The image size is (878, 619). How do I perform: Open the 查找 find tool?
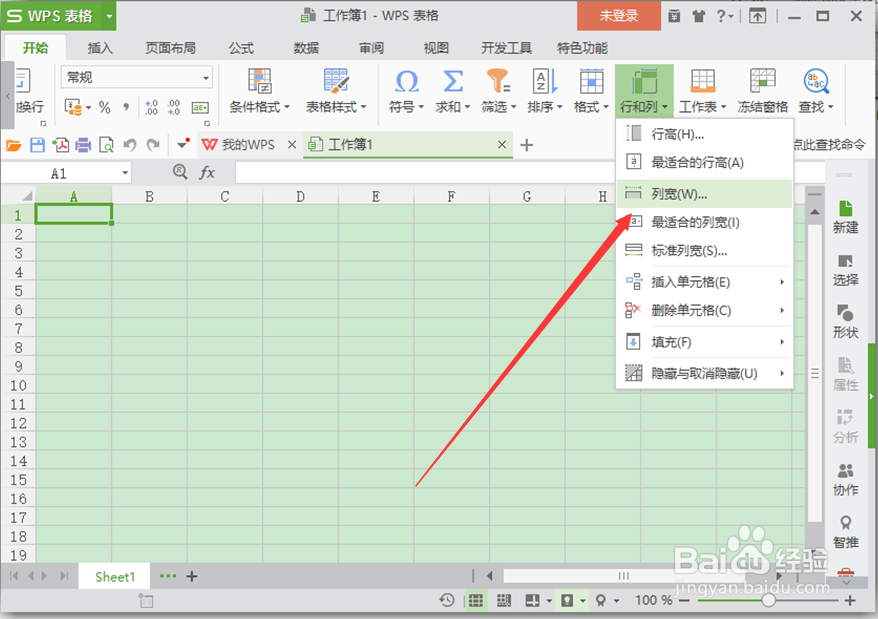(x=819, y=80)
